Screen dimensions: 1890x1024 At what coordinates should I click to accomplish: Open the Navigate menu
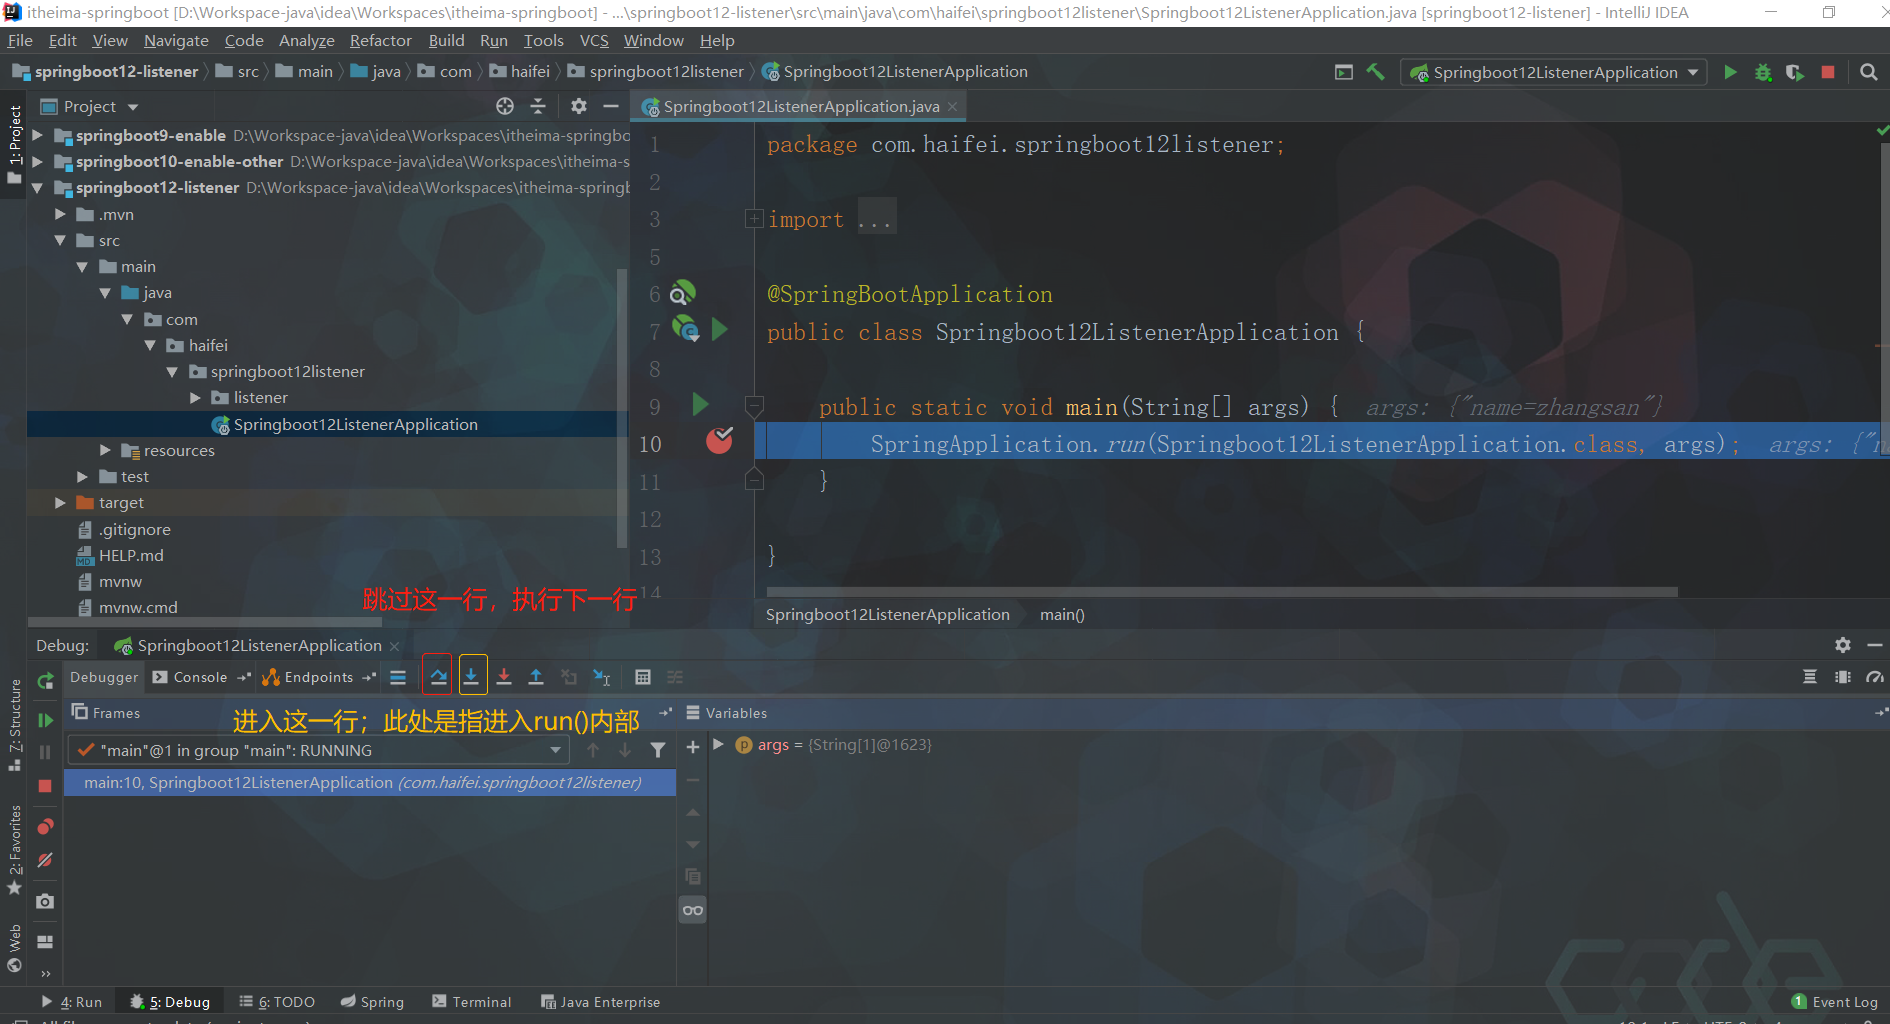[x=176, y=40]
